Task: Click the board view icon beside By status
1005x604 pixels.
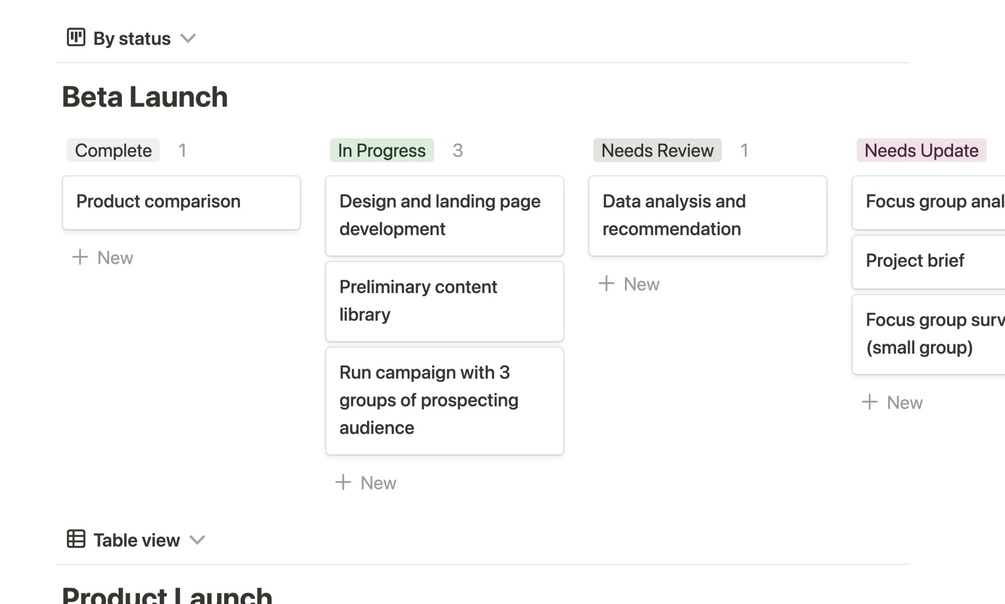Action: tap(76, 38)
